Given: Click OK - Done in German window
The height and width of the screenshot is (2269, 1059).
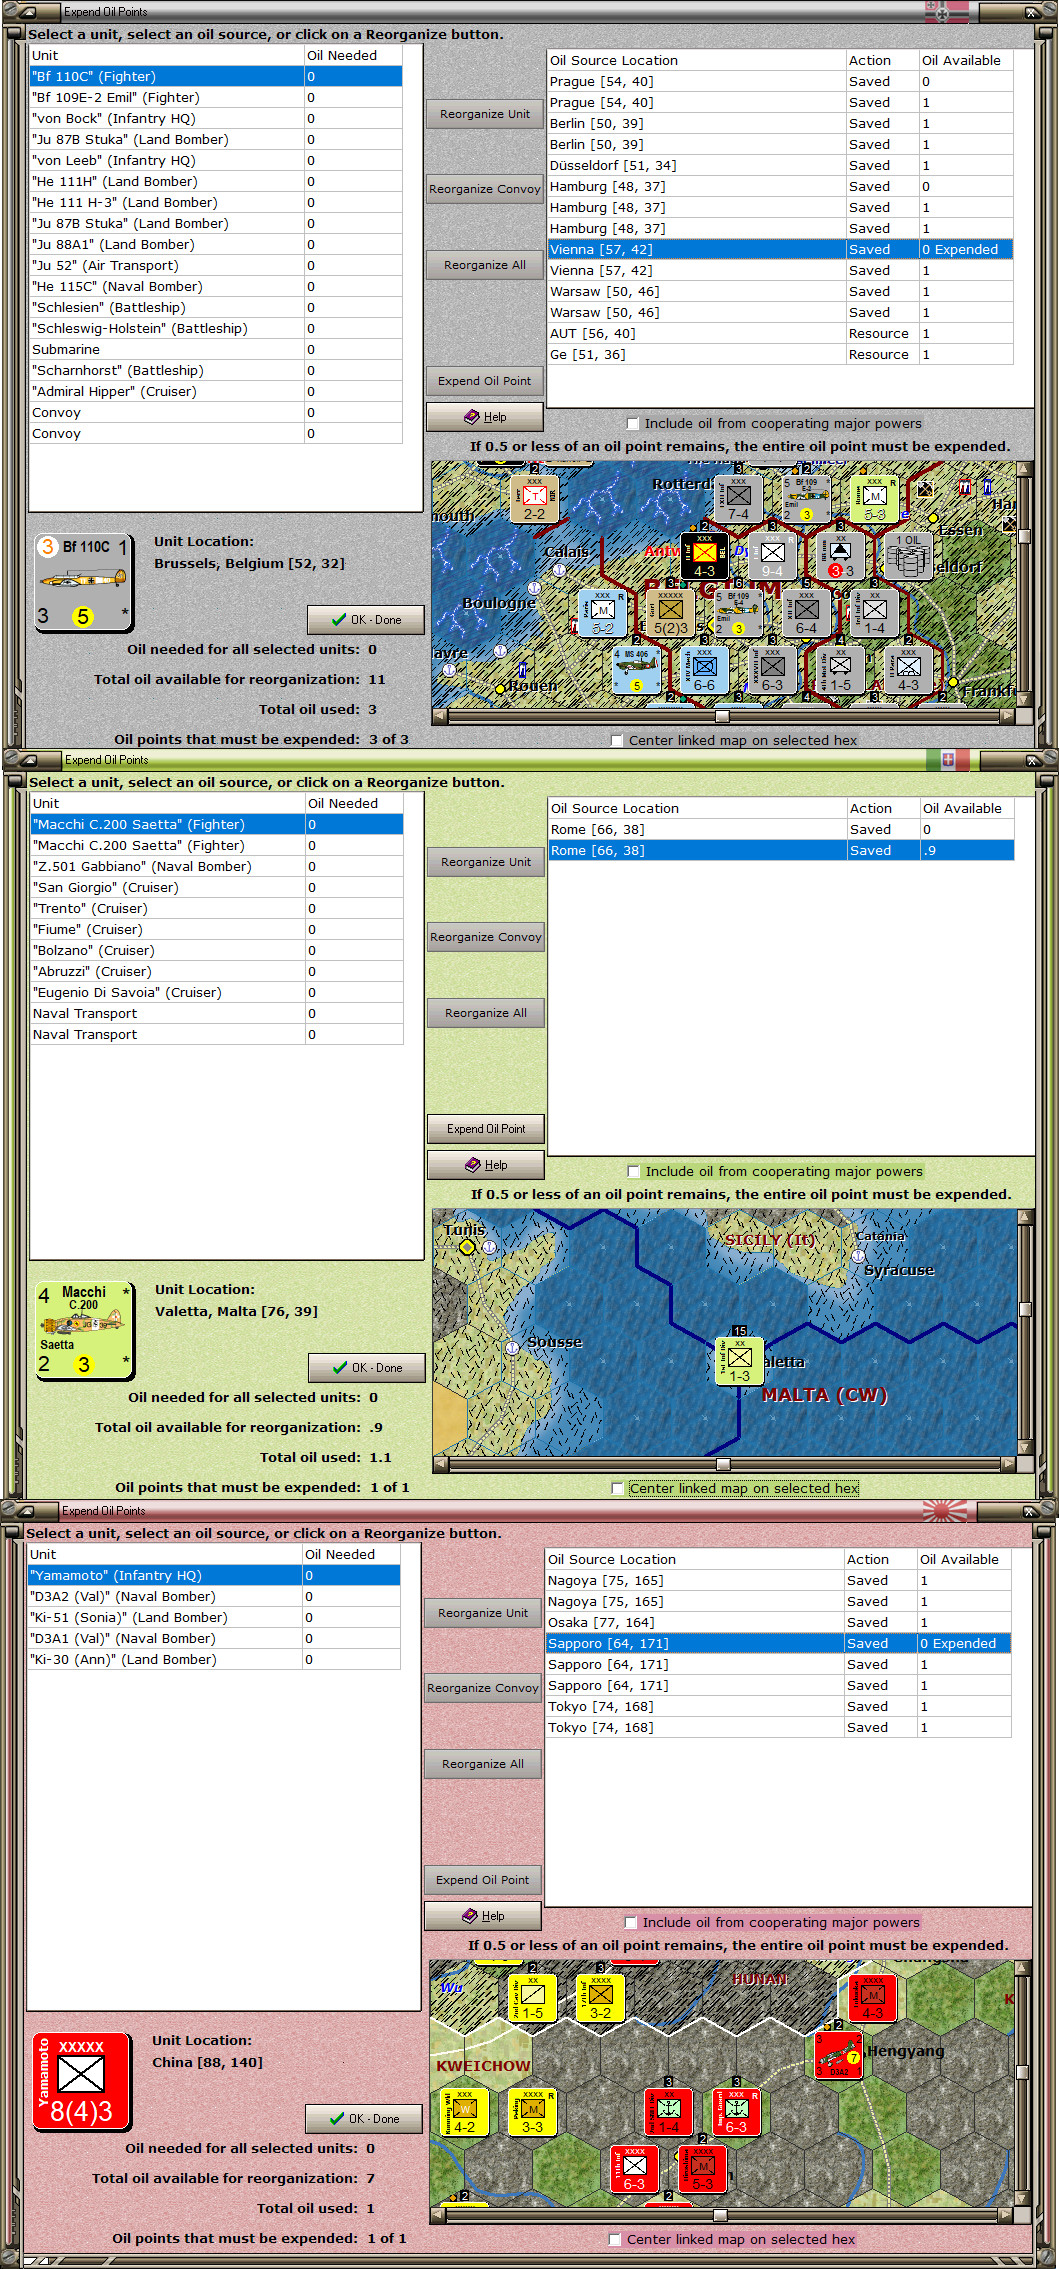Looking at the screenshot, I should click(366, 620).
